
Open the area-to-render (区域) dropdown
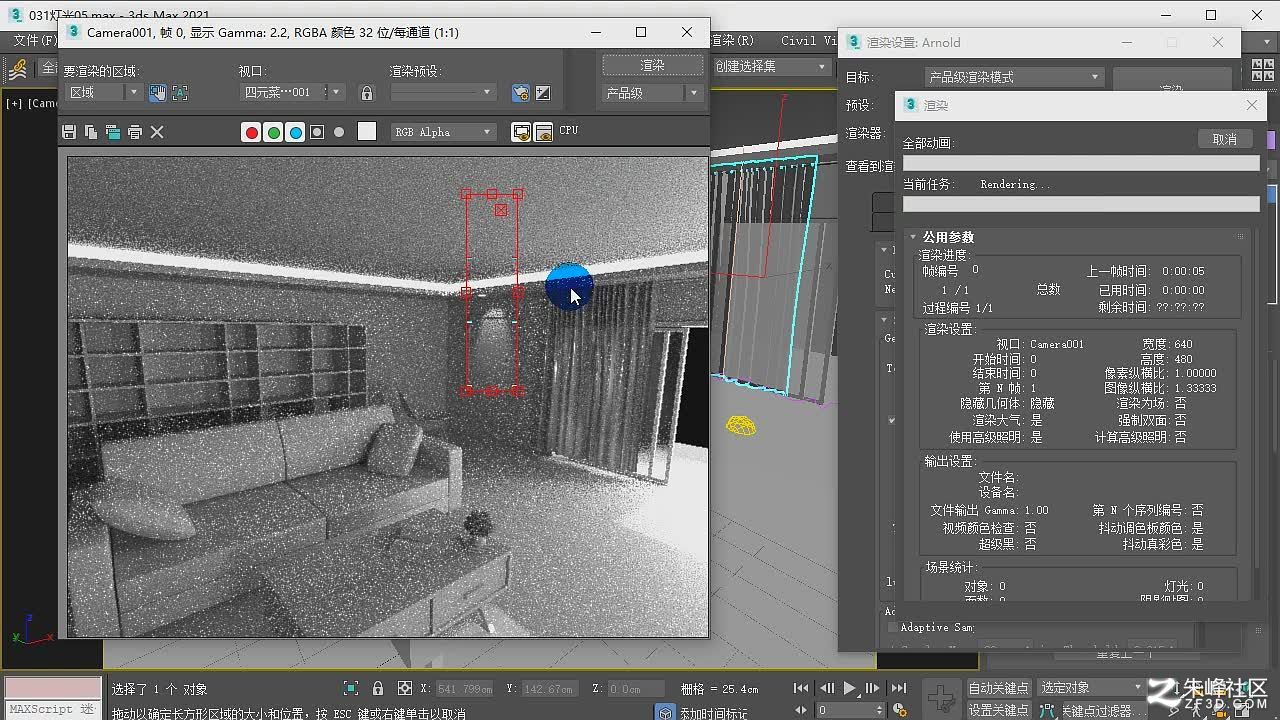104,92
